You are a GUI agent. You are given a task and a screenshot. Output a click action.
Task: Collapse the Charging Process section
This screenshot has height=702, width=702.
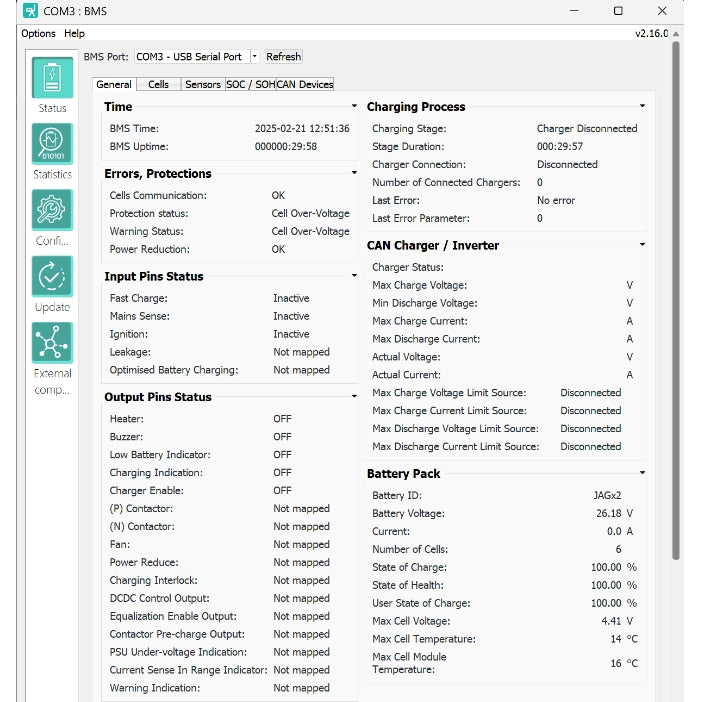coord(642,106)
